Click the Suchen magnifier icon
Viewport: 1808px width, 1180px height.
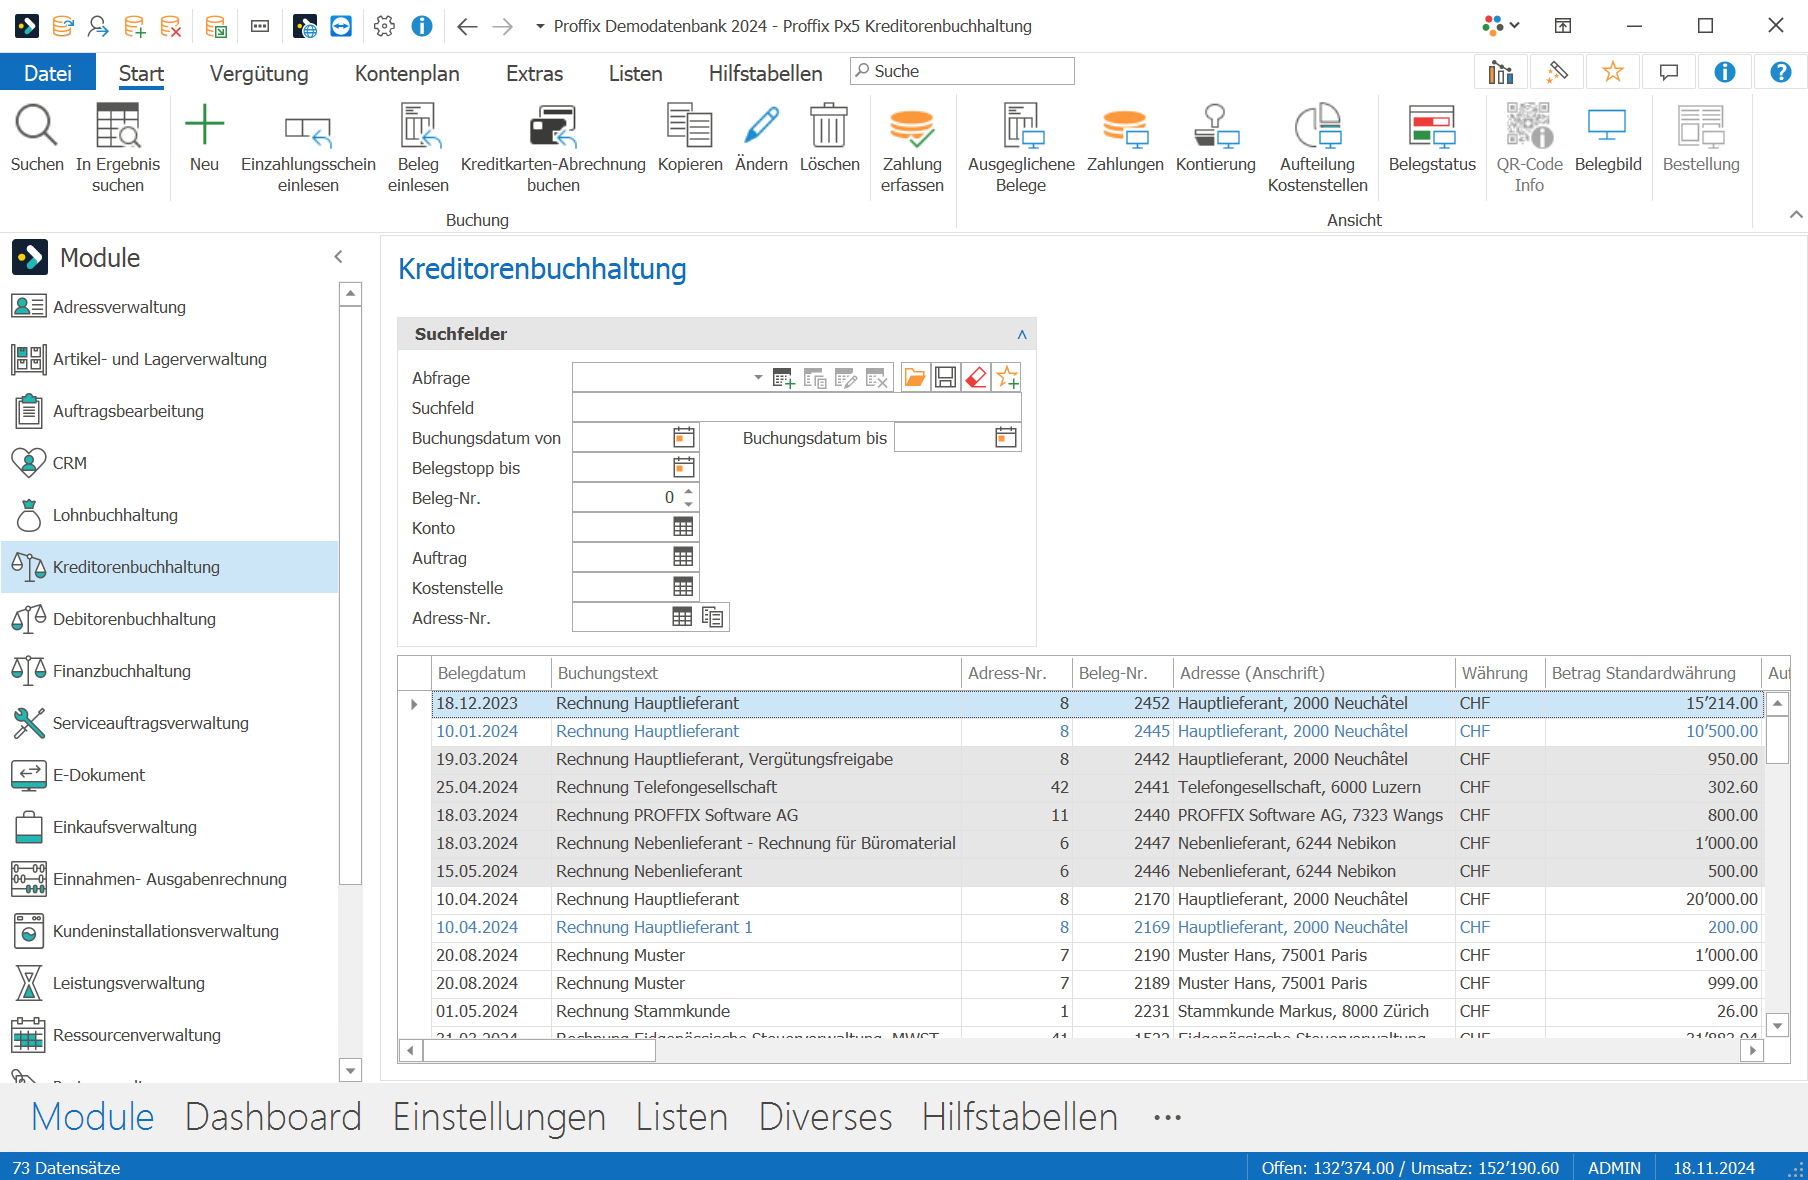tap(37, 126)
